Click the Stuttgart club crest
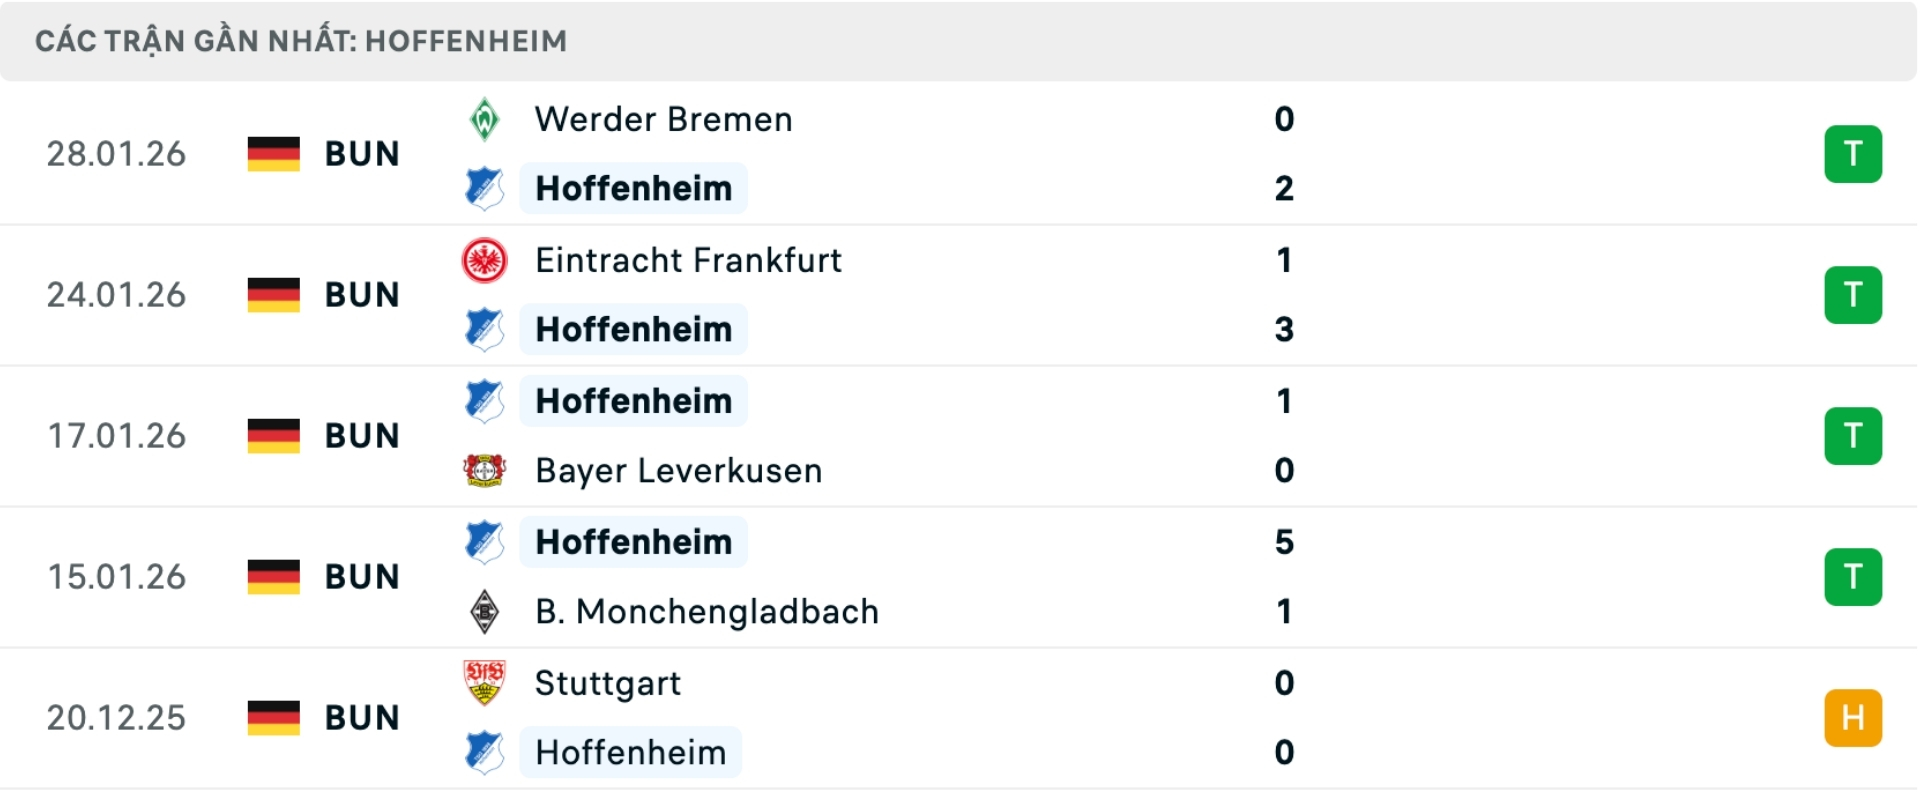The image size is (1920, 792). [x=486, y=684]
